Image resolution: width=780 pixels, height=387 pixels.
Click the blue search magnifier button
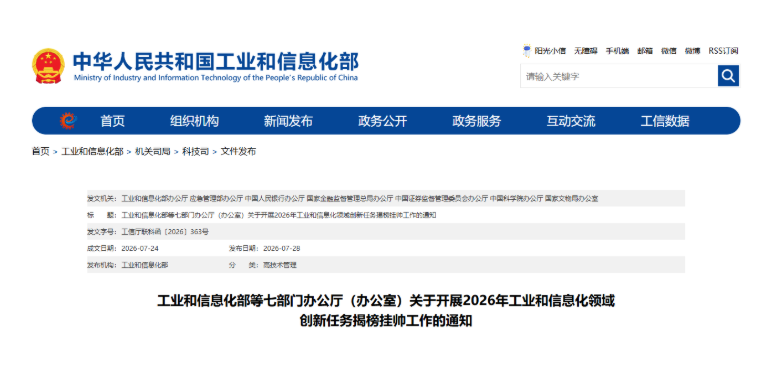coord(728,76)
